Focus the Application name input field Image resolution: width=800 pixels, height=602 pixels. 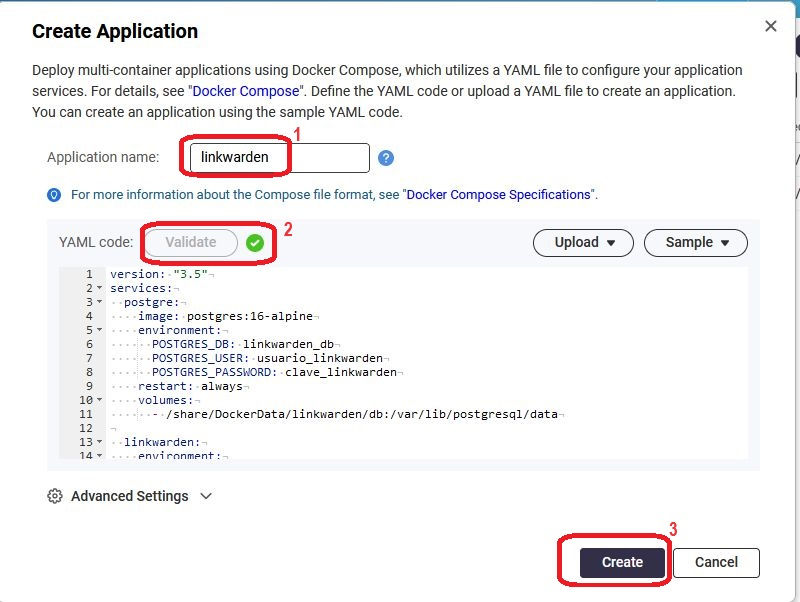click(x=279, y=157)
